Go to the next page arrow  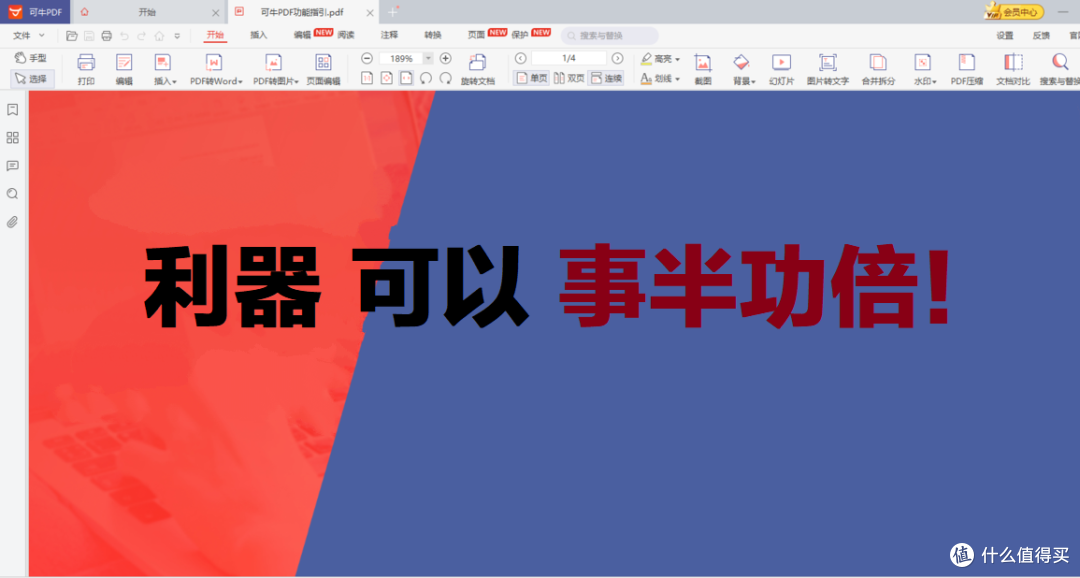618,59
